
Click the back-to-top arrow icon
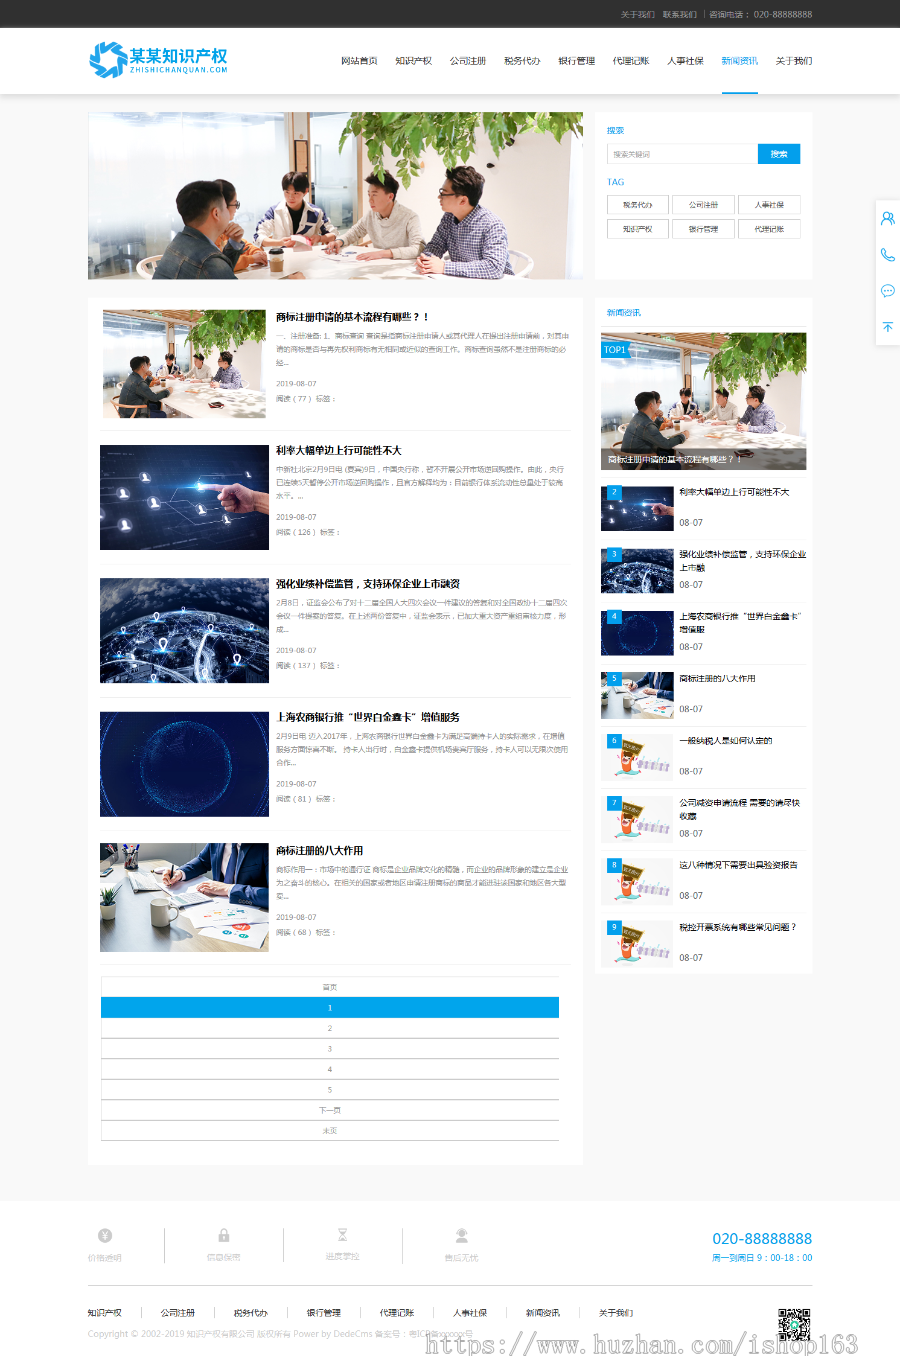(x=887, y=327)
